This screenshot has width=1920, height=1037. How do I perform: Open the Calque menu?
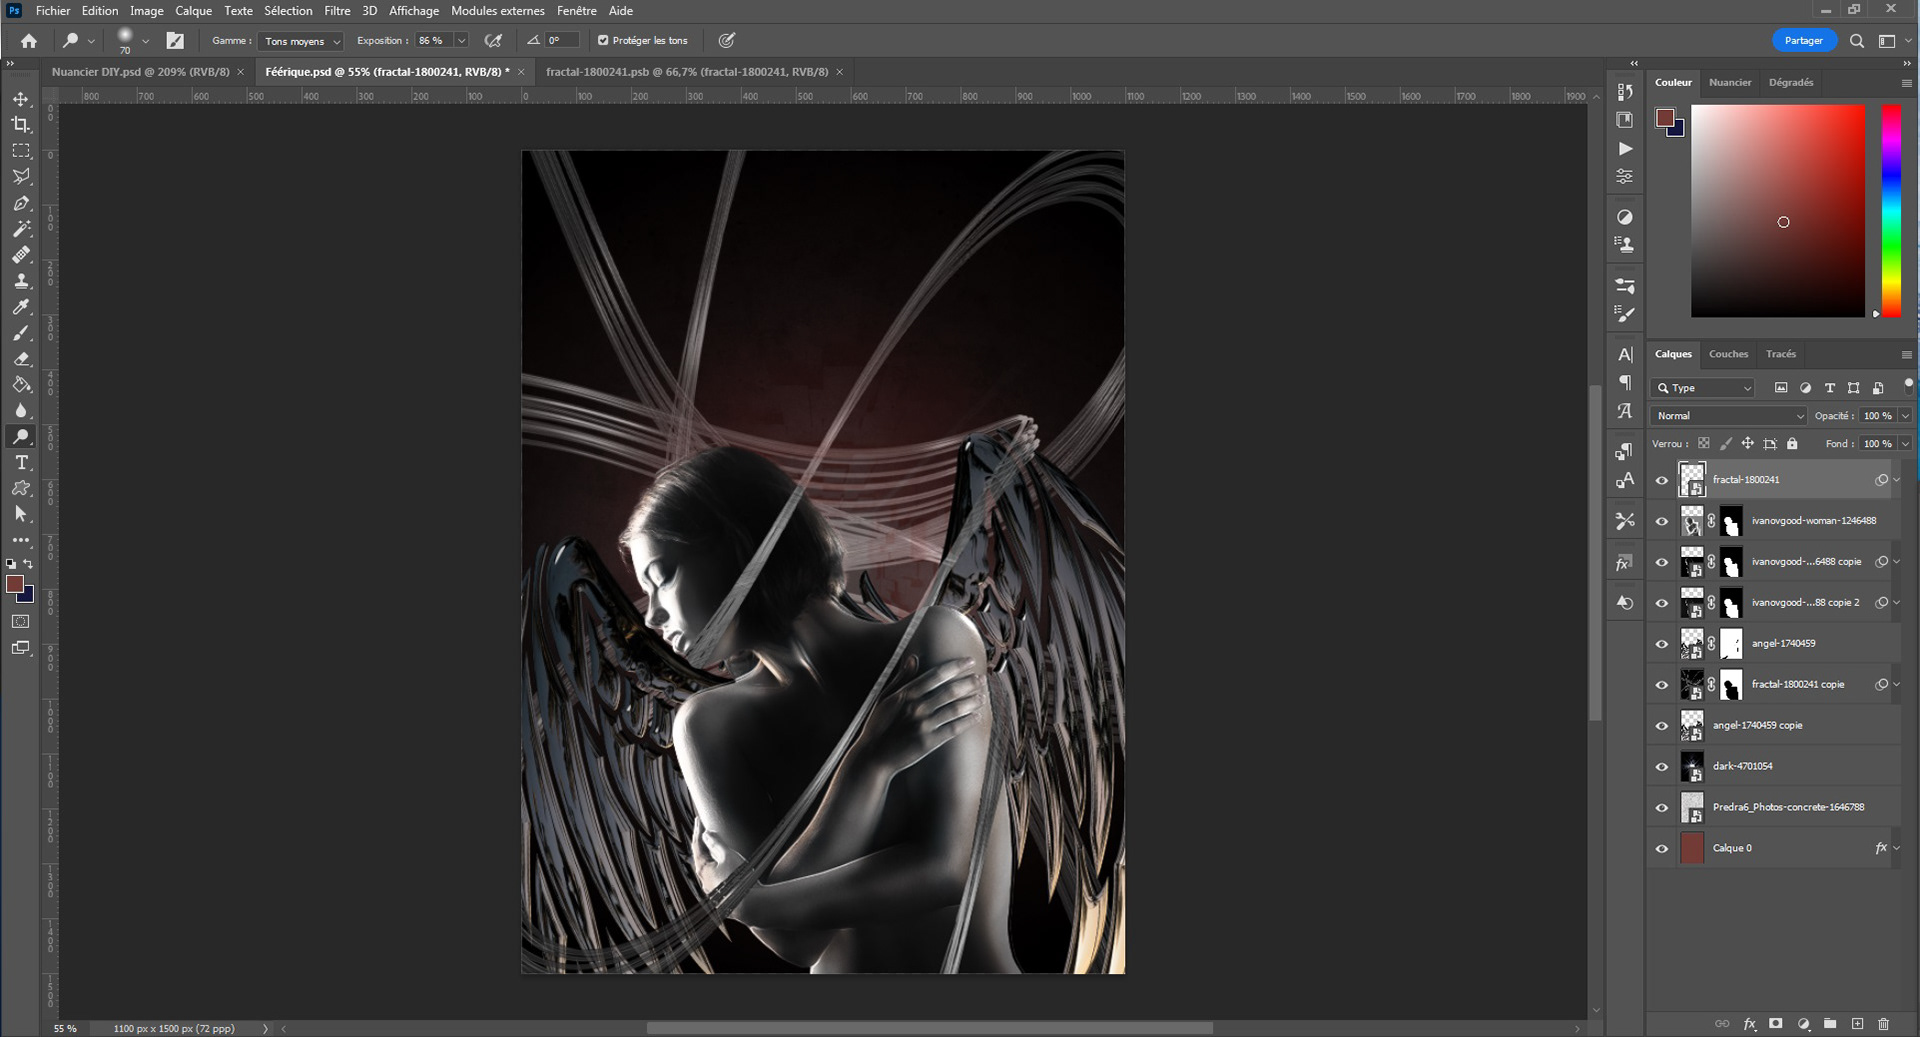[194, 11]
